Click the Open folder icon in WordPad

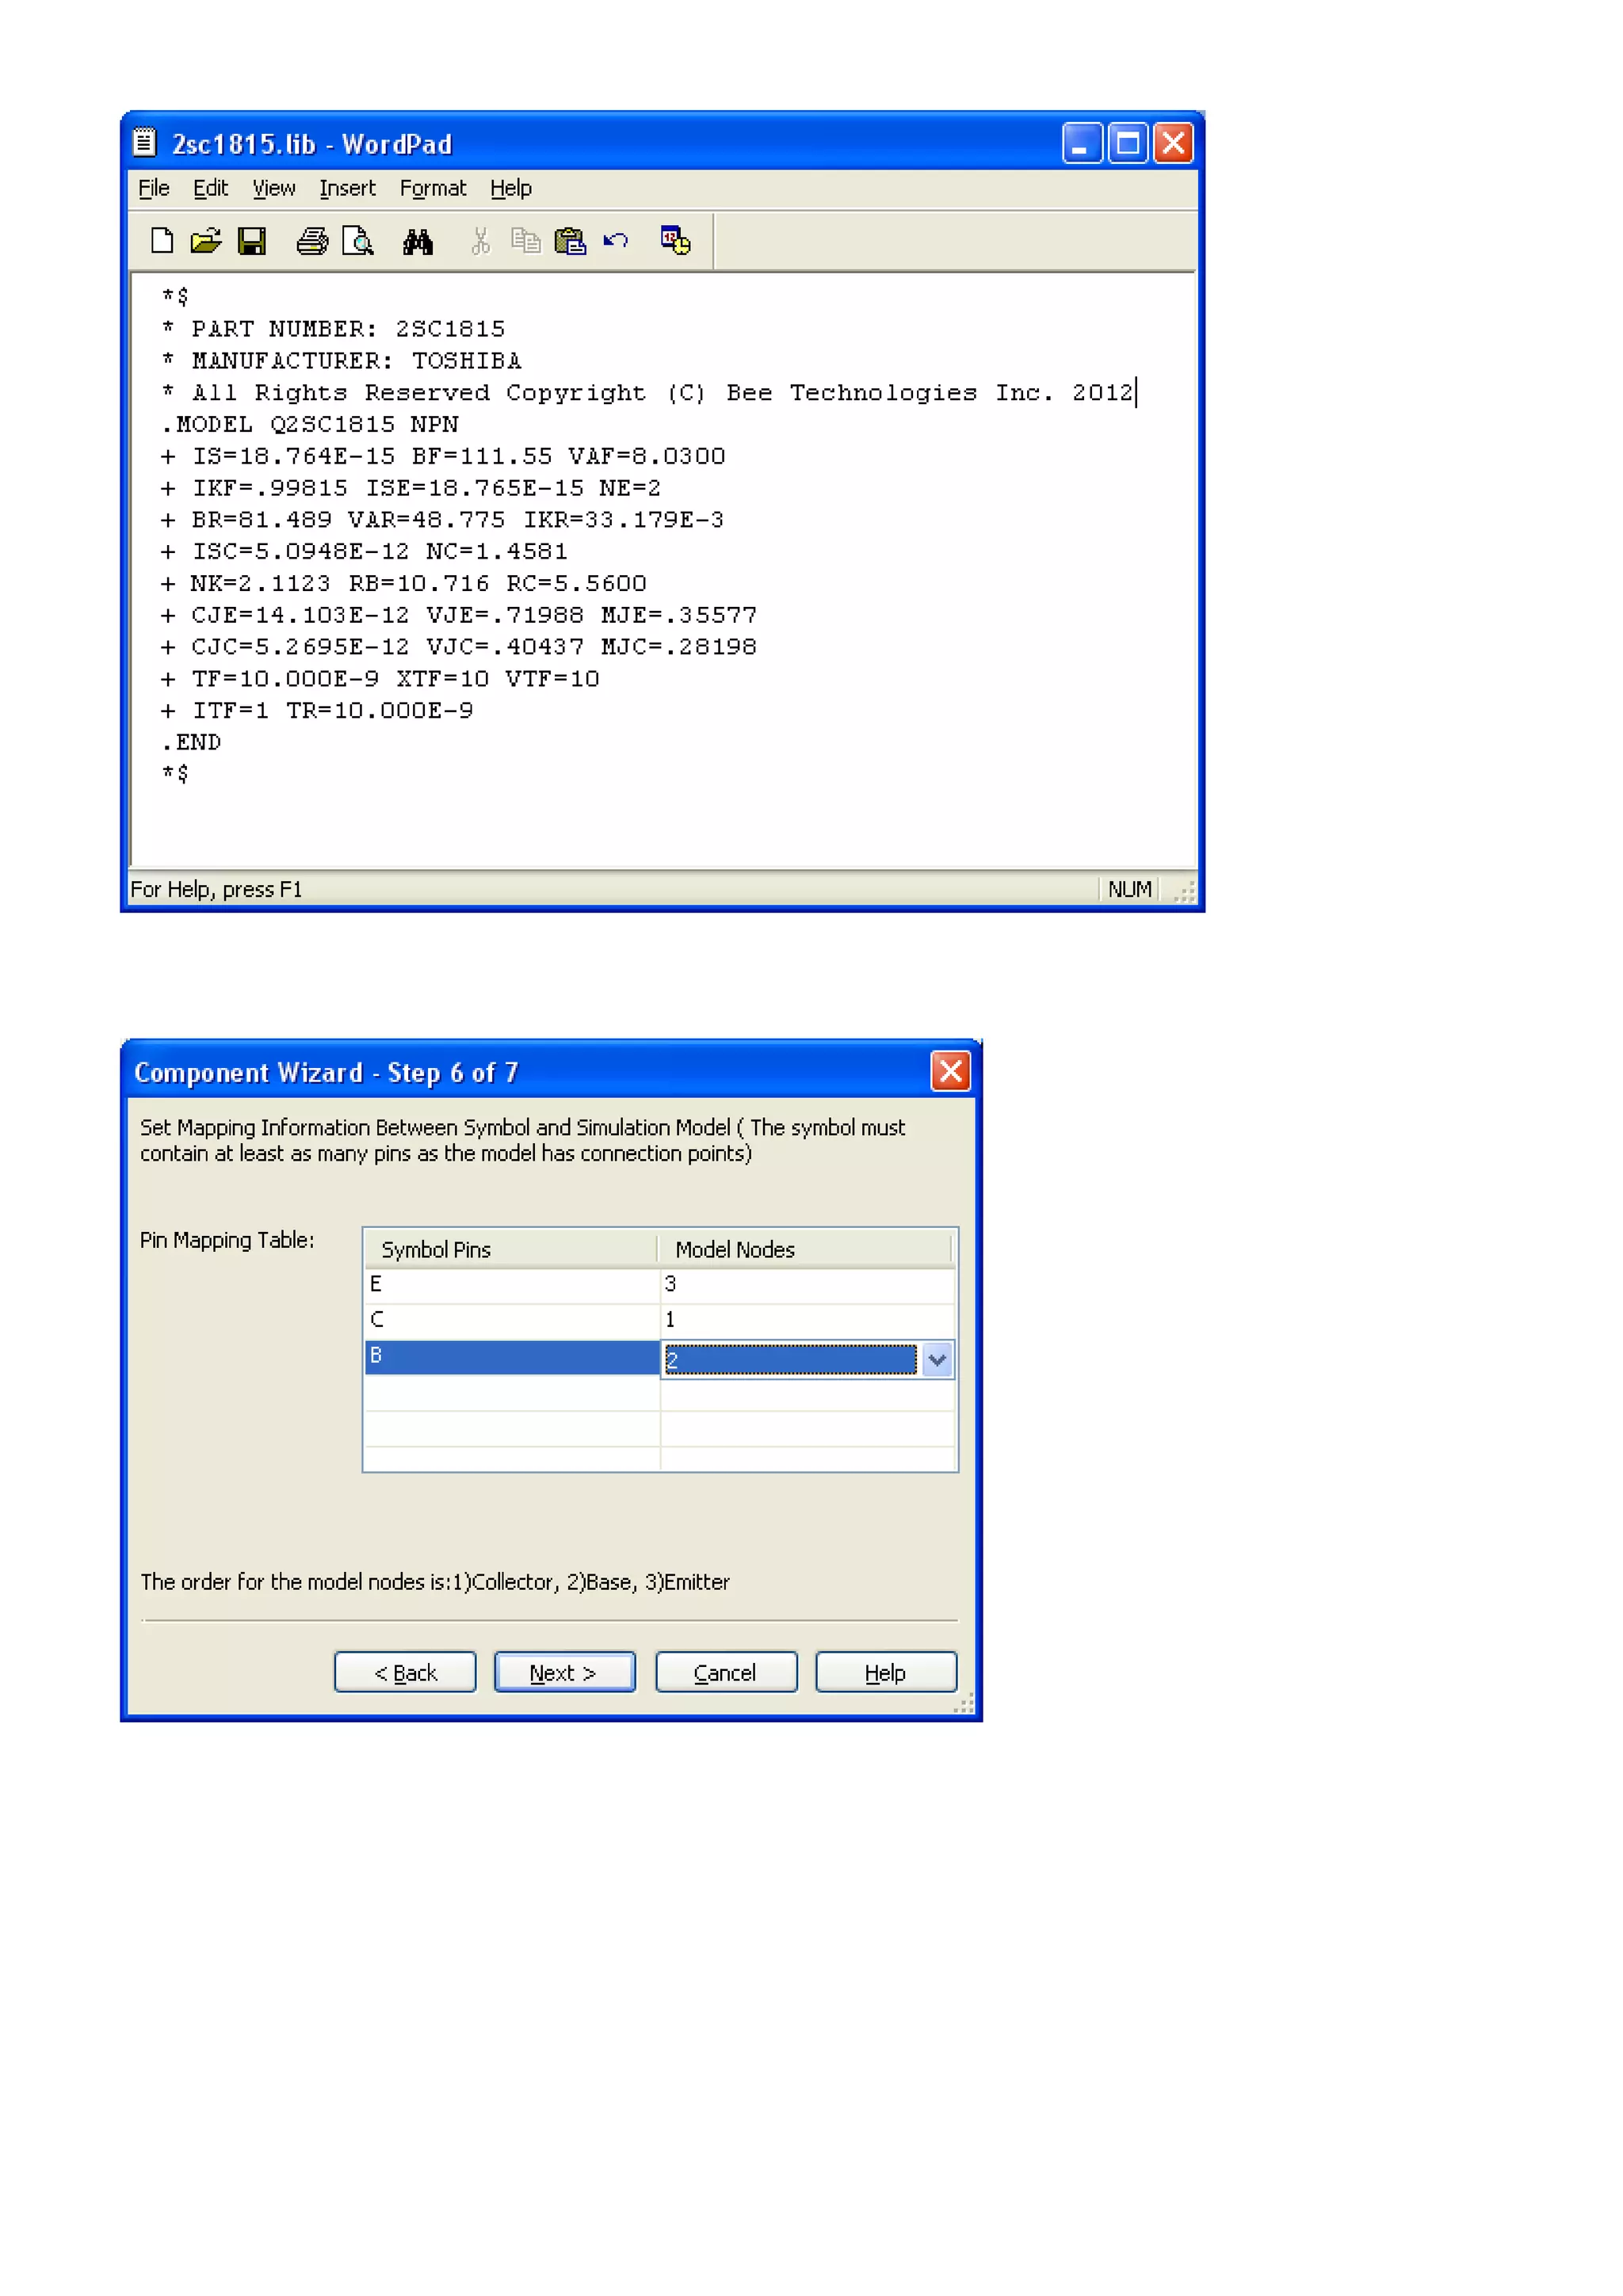pyautogui.click(x=206, y=241)
